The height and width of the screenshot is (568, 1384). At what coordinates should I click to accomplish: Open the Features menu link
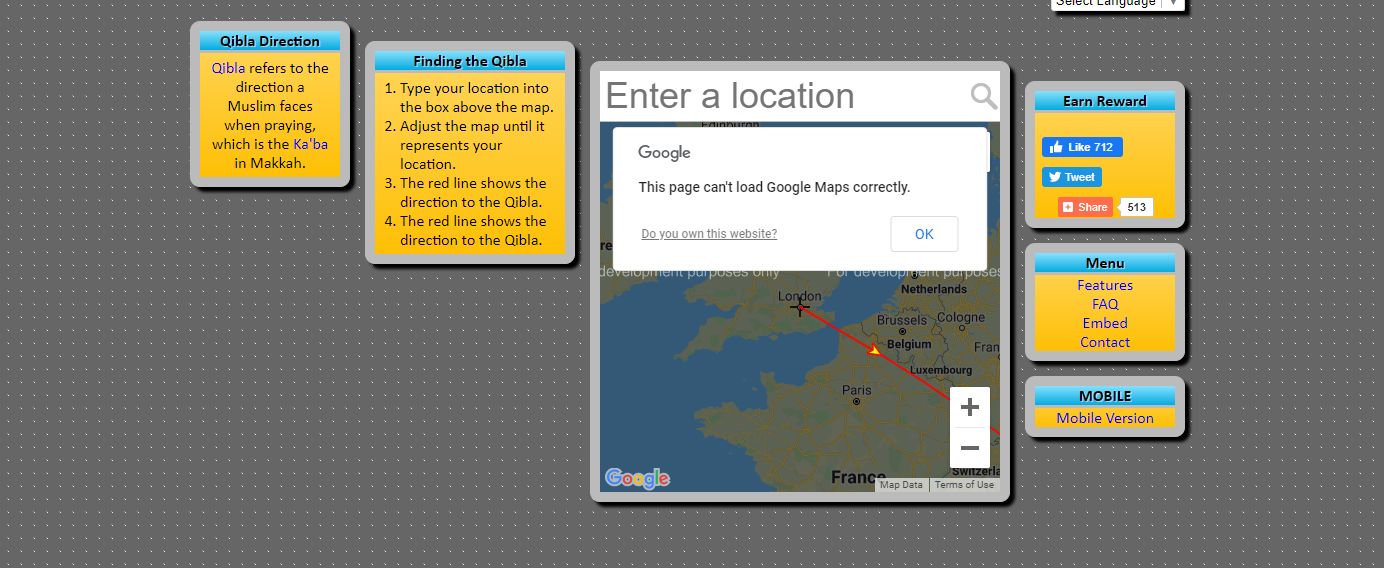1105,285
